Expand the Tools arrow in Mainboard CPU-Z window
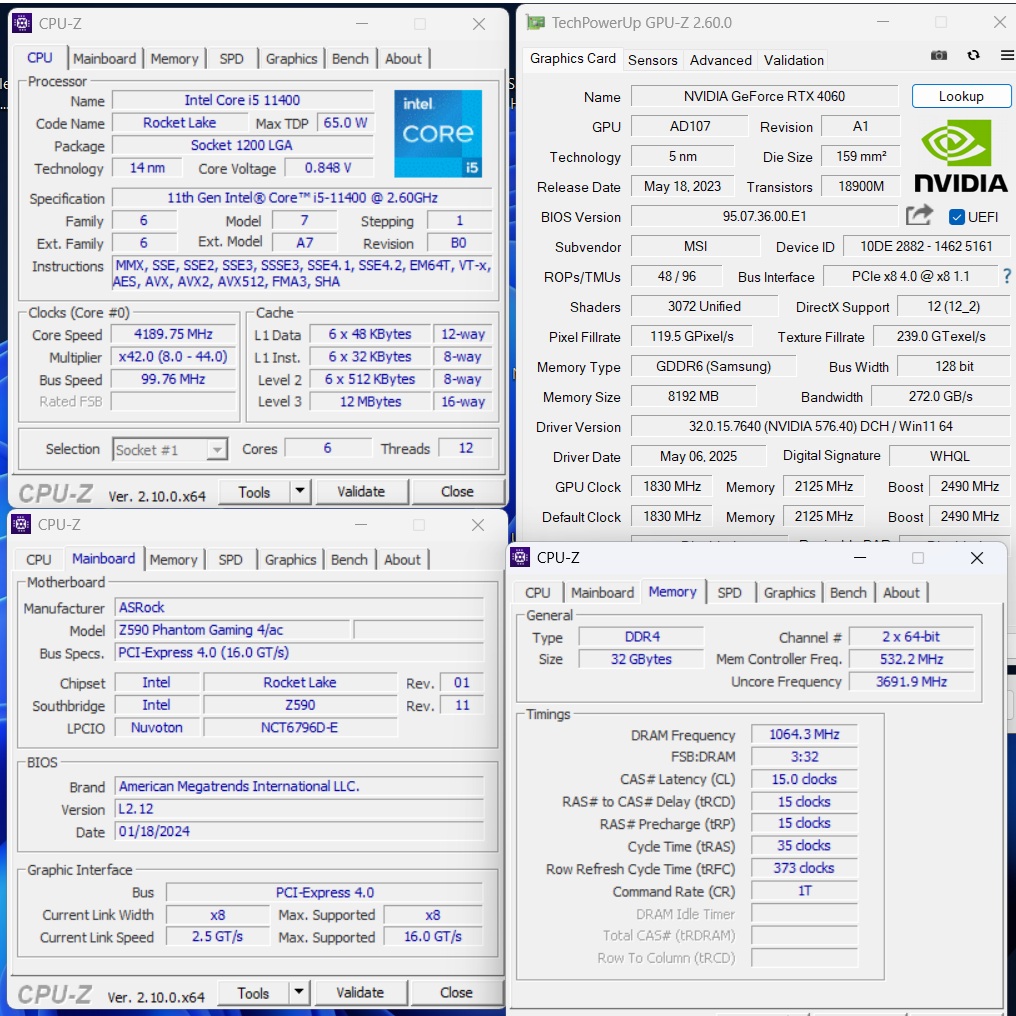1016x1016 pixels. click(x=298, y=992)
